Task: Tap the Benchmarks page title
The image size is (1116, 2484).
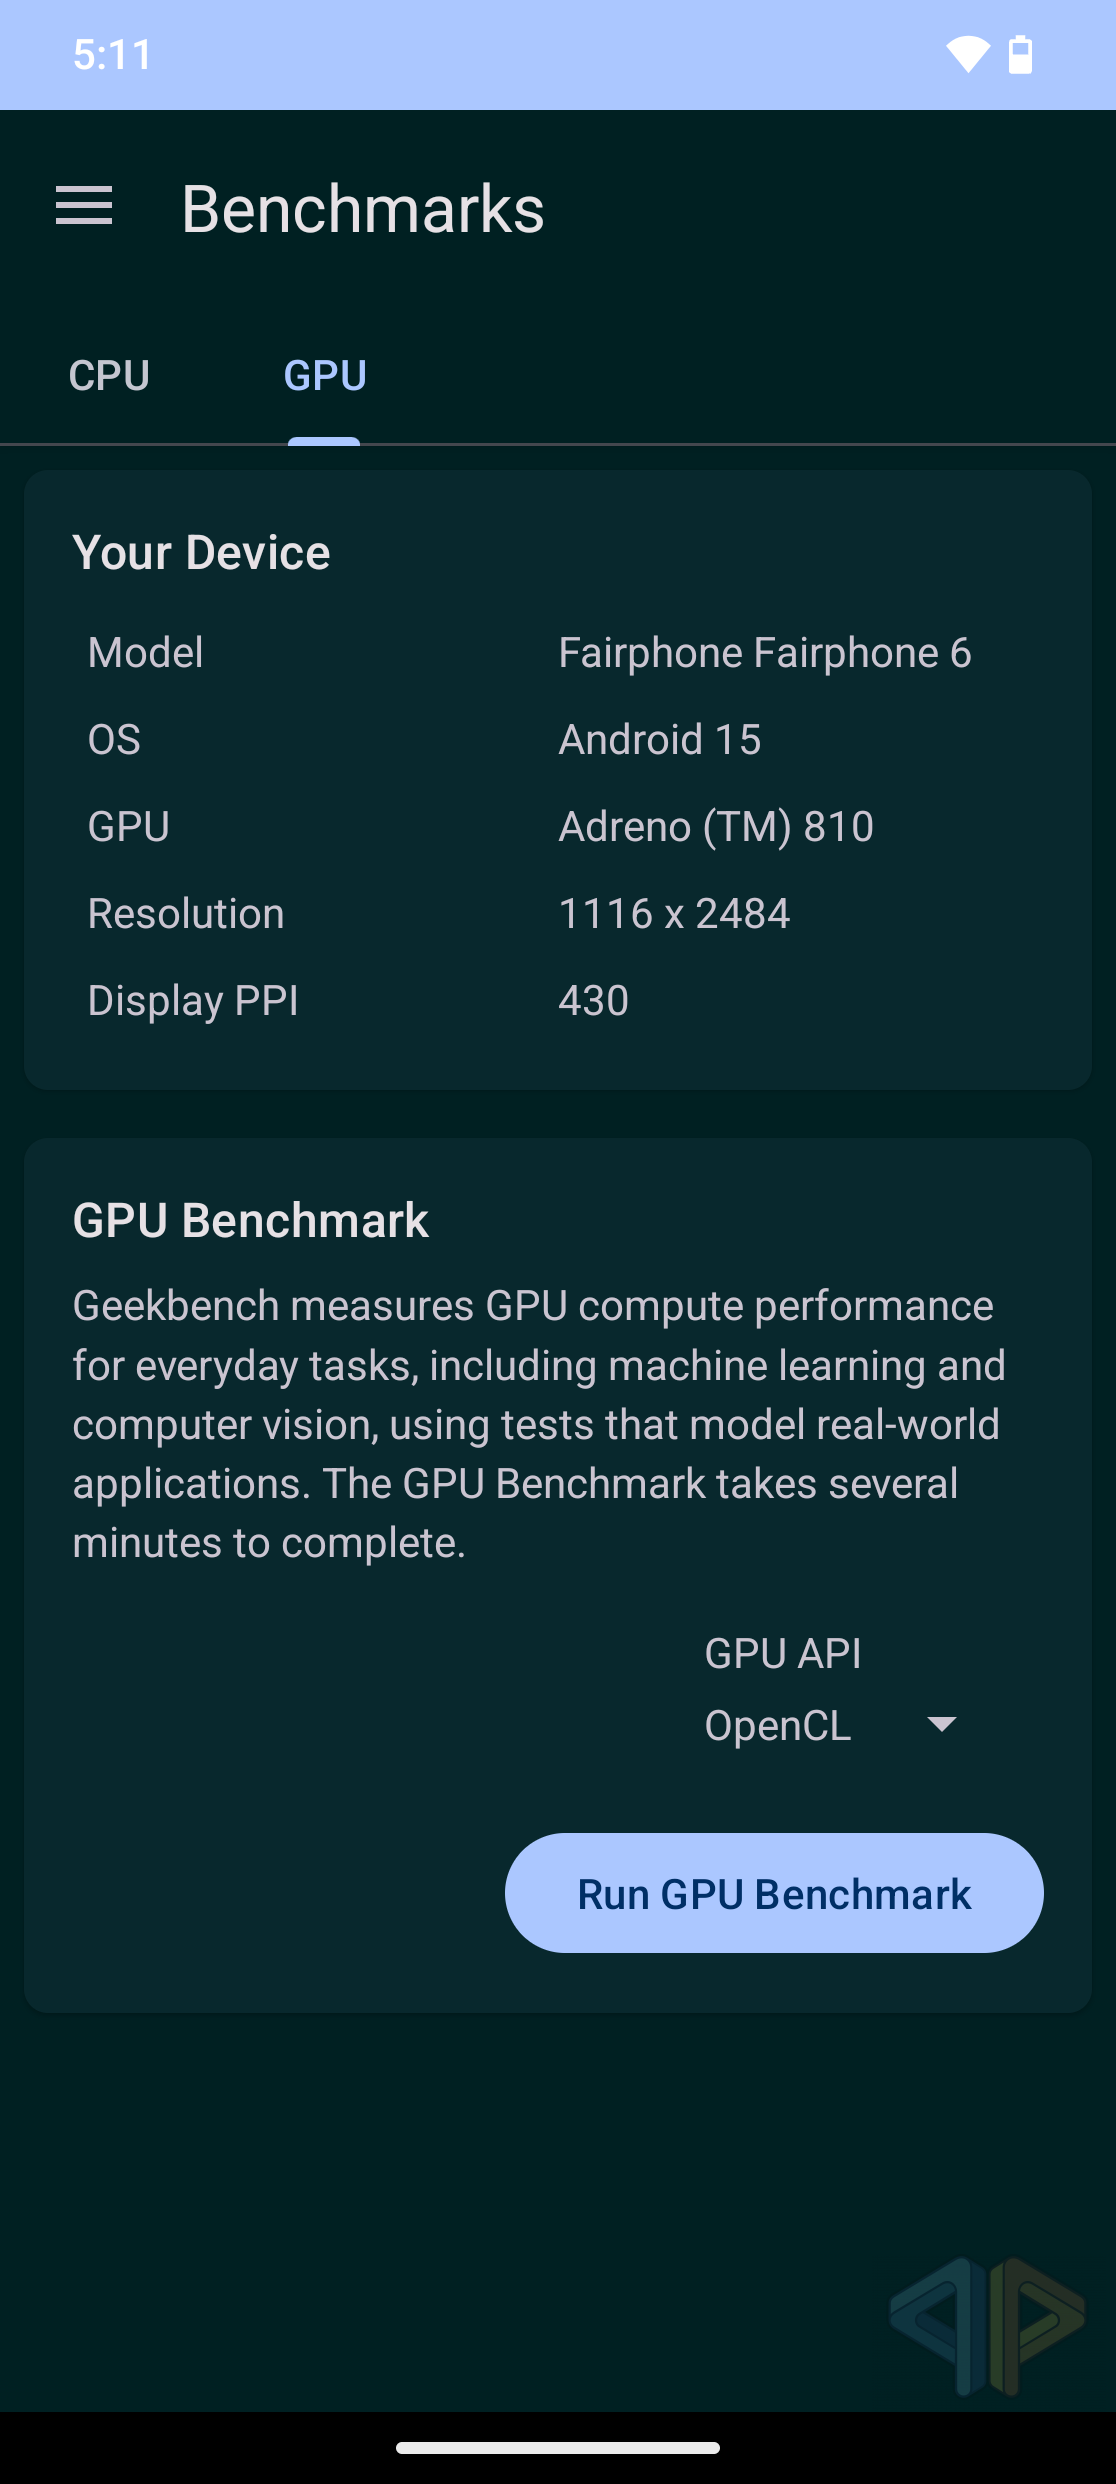Action: 363,210
